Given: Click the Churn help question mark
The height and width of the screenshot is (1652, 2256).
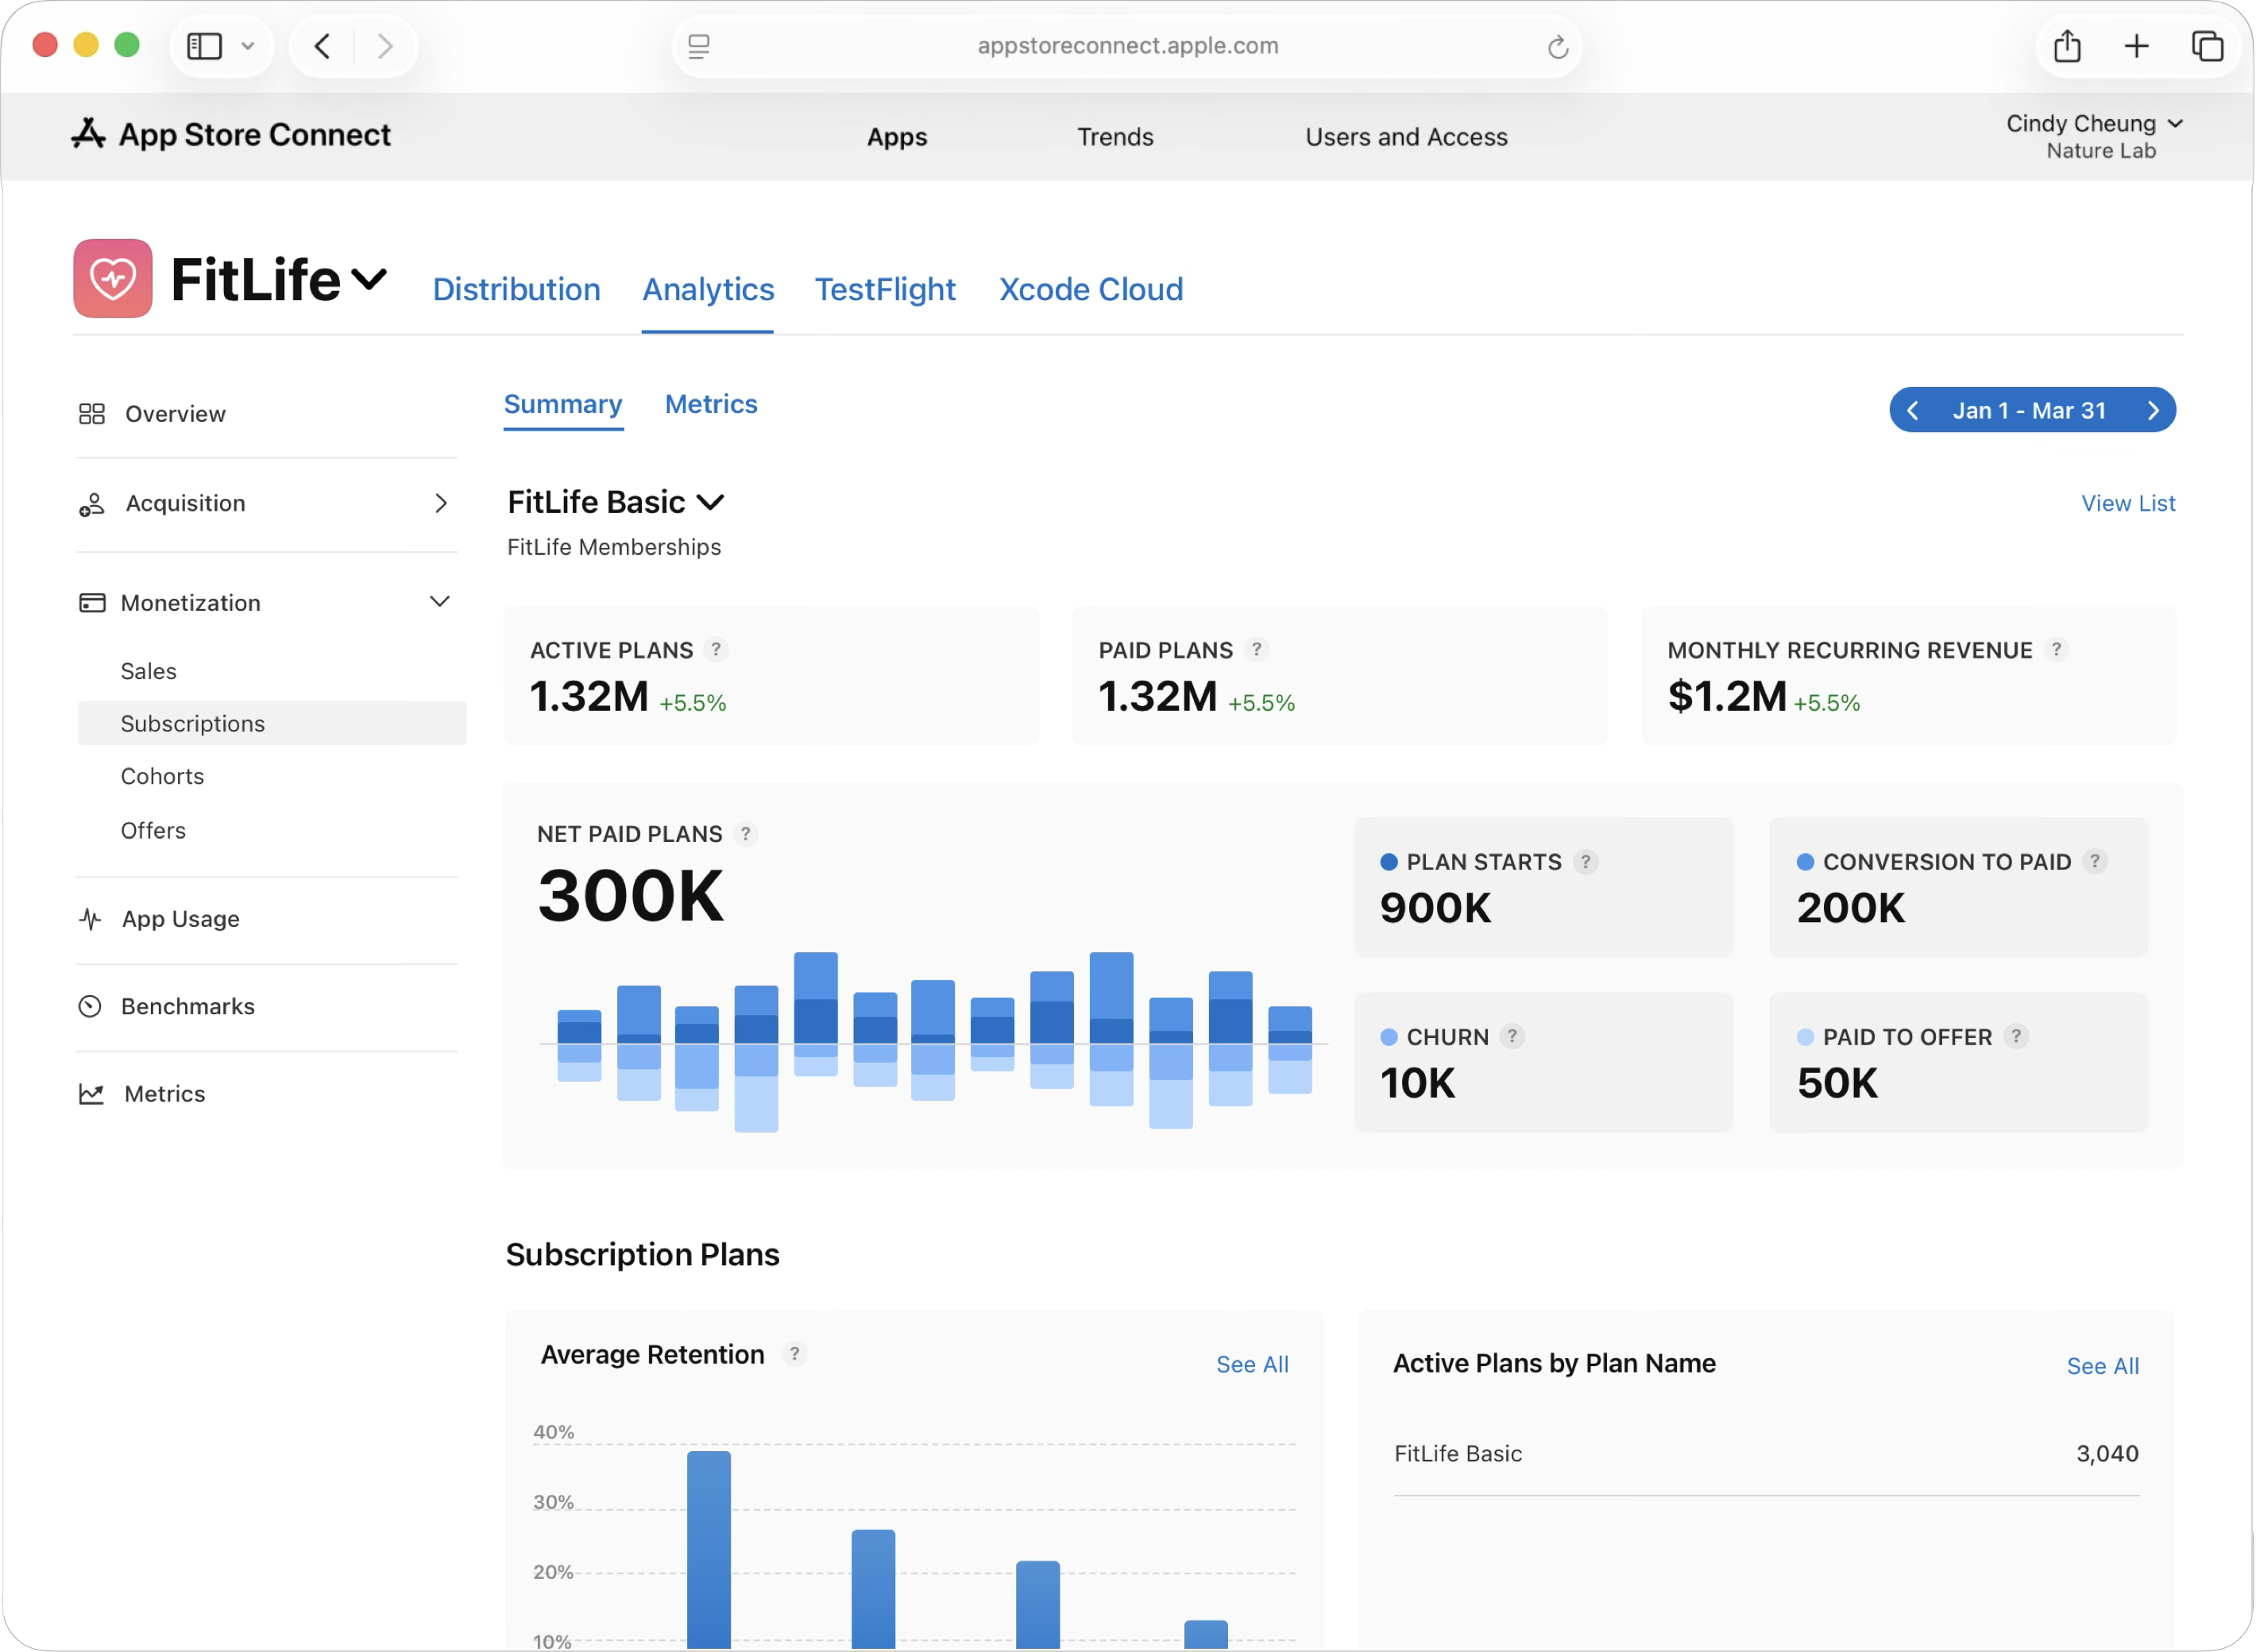Looking at the screenshot, I should click(1512, 1036).
